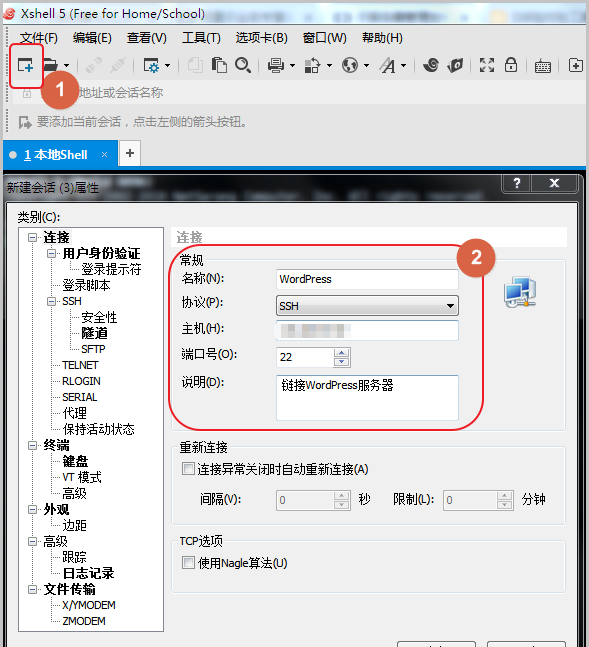This screenshot has width=589, height=647.
Task: Click the Paste clipboard icon
Action: (219, 65)
